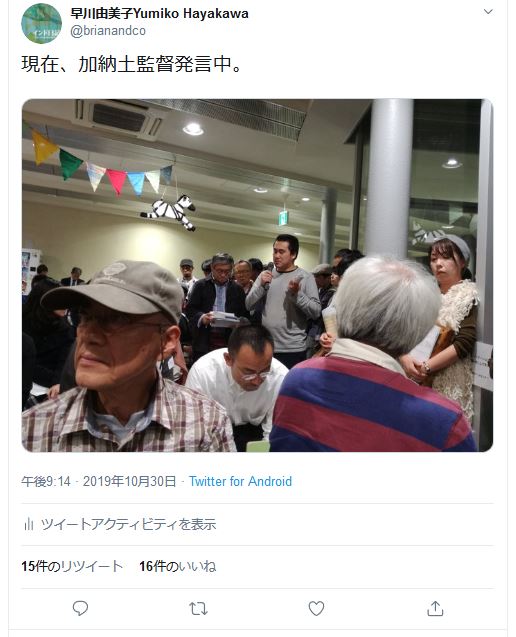Viewport: 516px width, 637px height.
Task: Click the colorful bunting flags in photo
Action: click(x=102, y=165)
